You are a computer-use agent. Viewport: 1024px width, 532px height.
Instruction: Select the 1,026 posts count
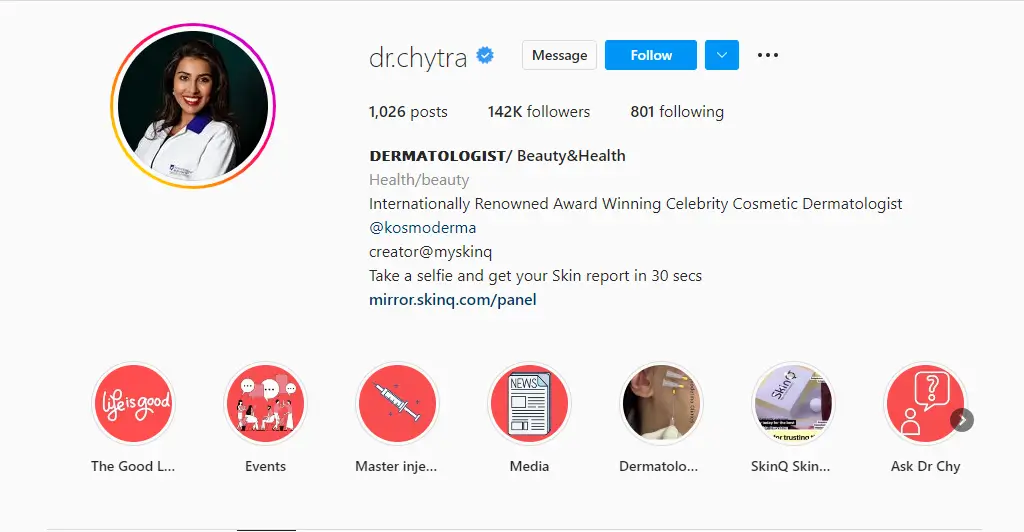(408, 112)
